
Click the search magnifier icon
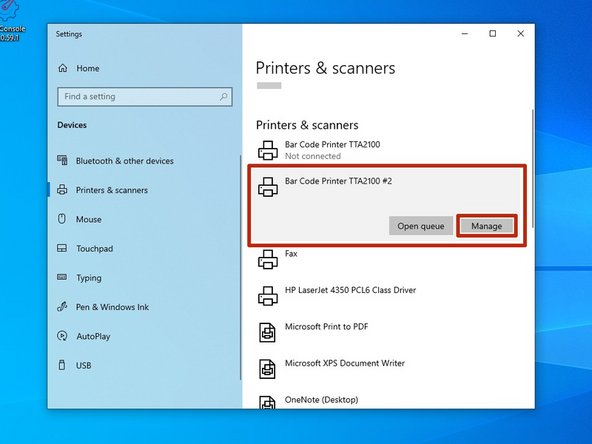(224, 97)
